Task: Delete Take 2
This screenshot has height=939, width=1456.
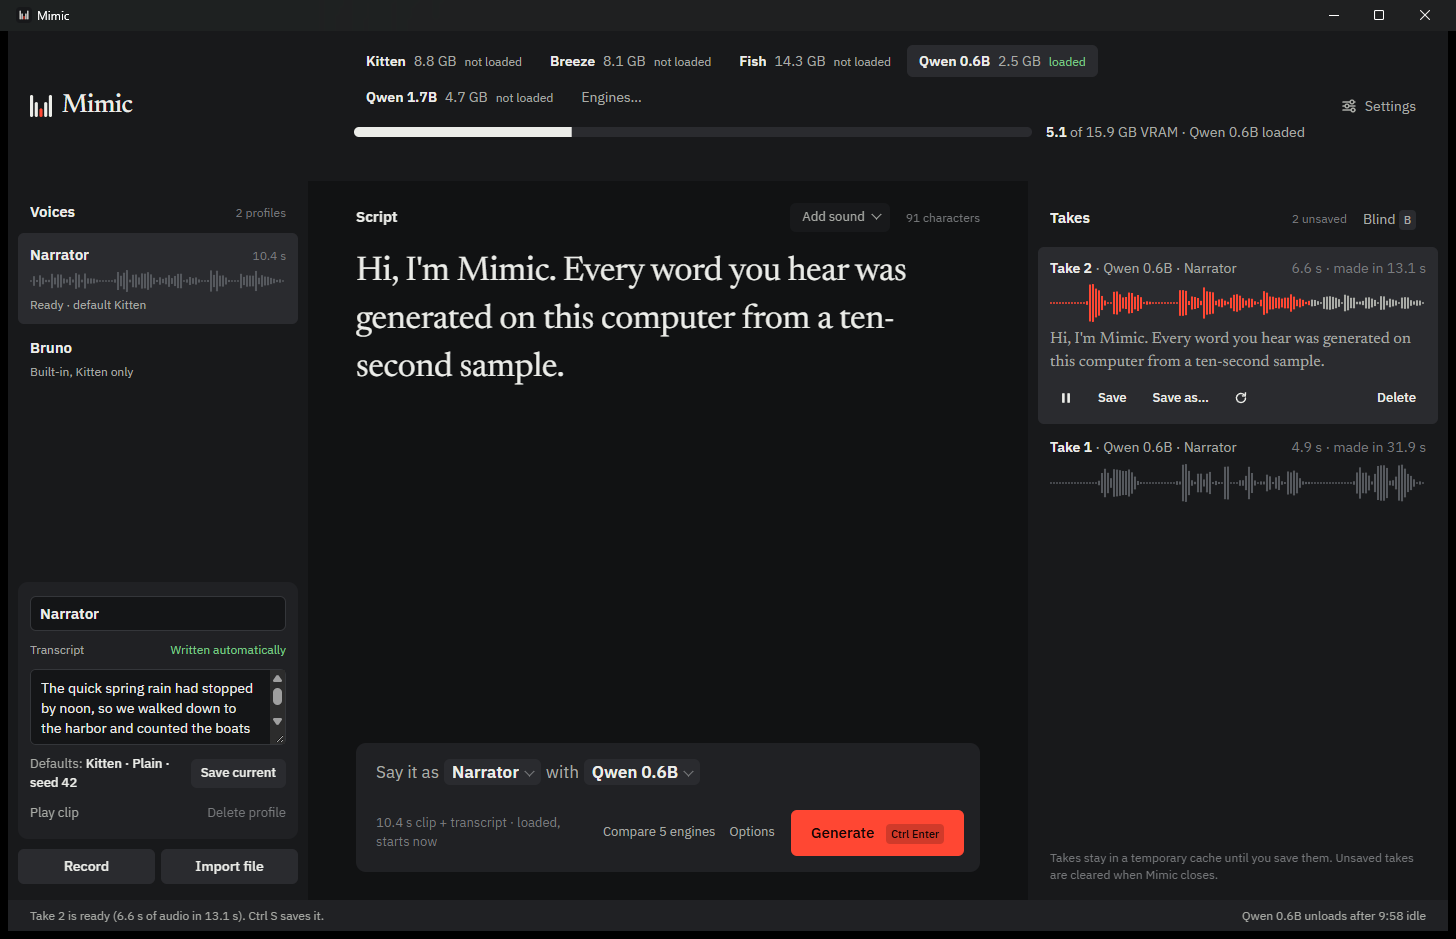Action: coord(1396,398)
